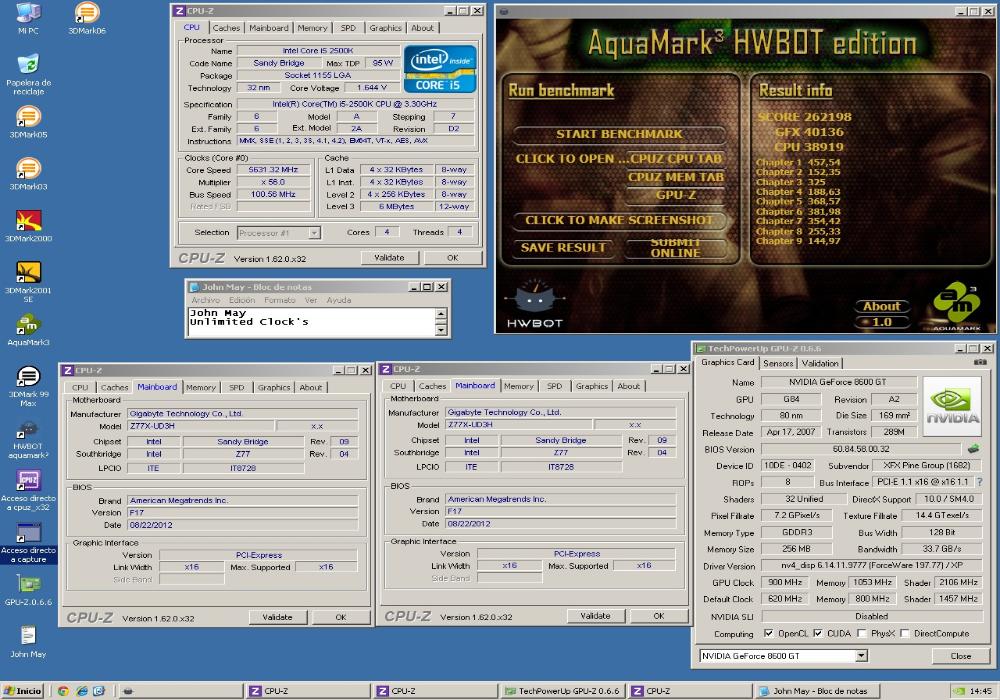Open the Graphics tab in top CPU-Z
1000x700 pixels.
(385, 28)
